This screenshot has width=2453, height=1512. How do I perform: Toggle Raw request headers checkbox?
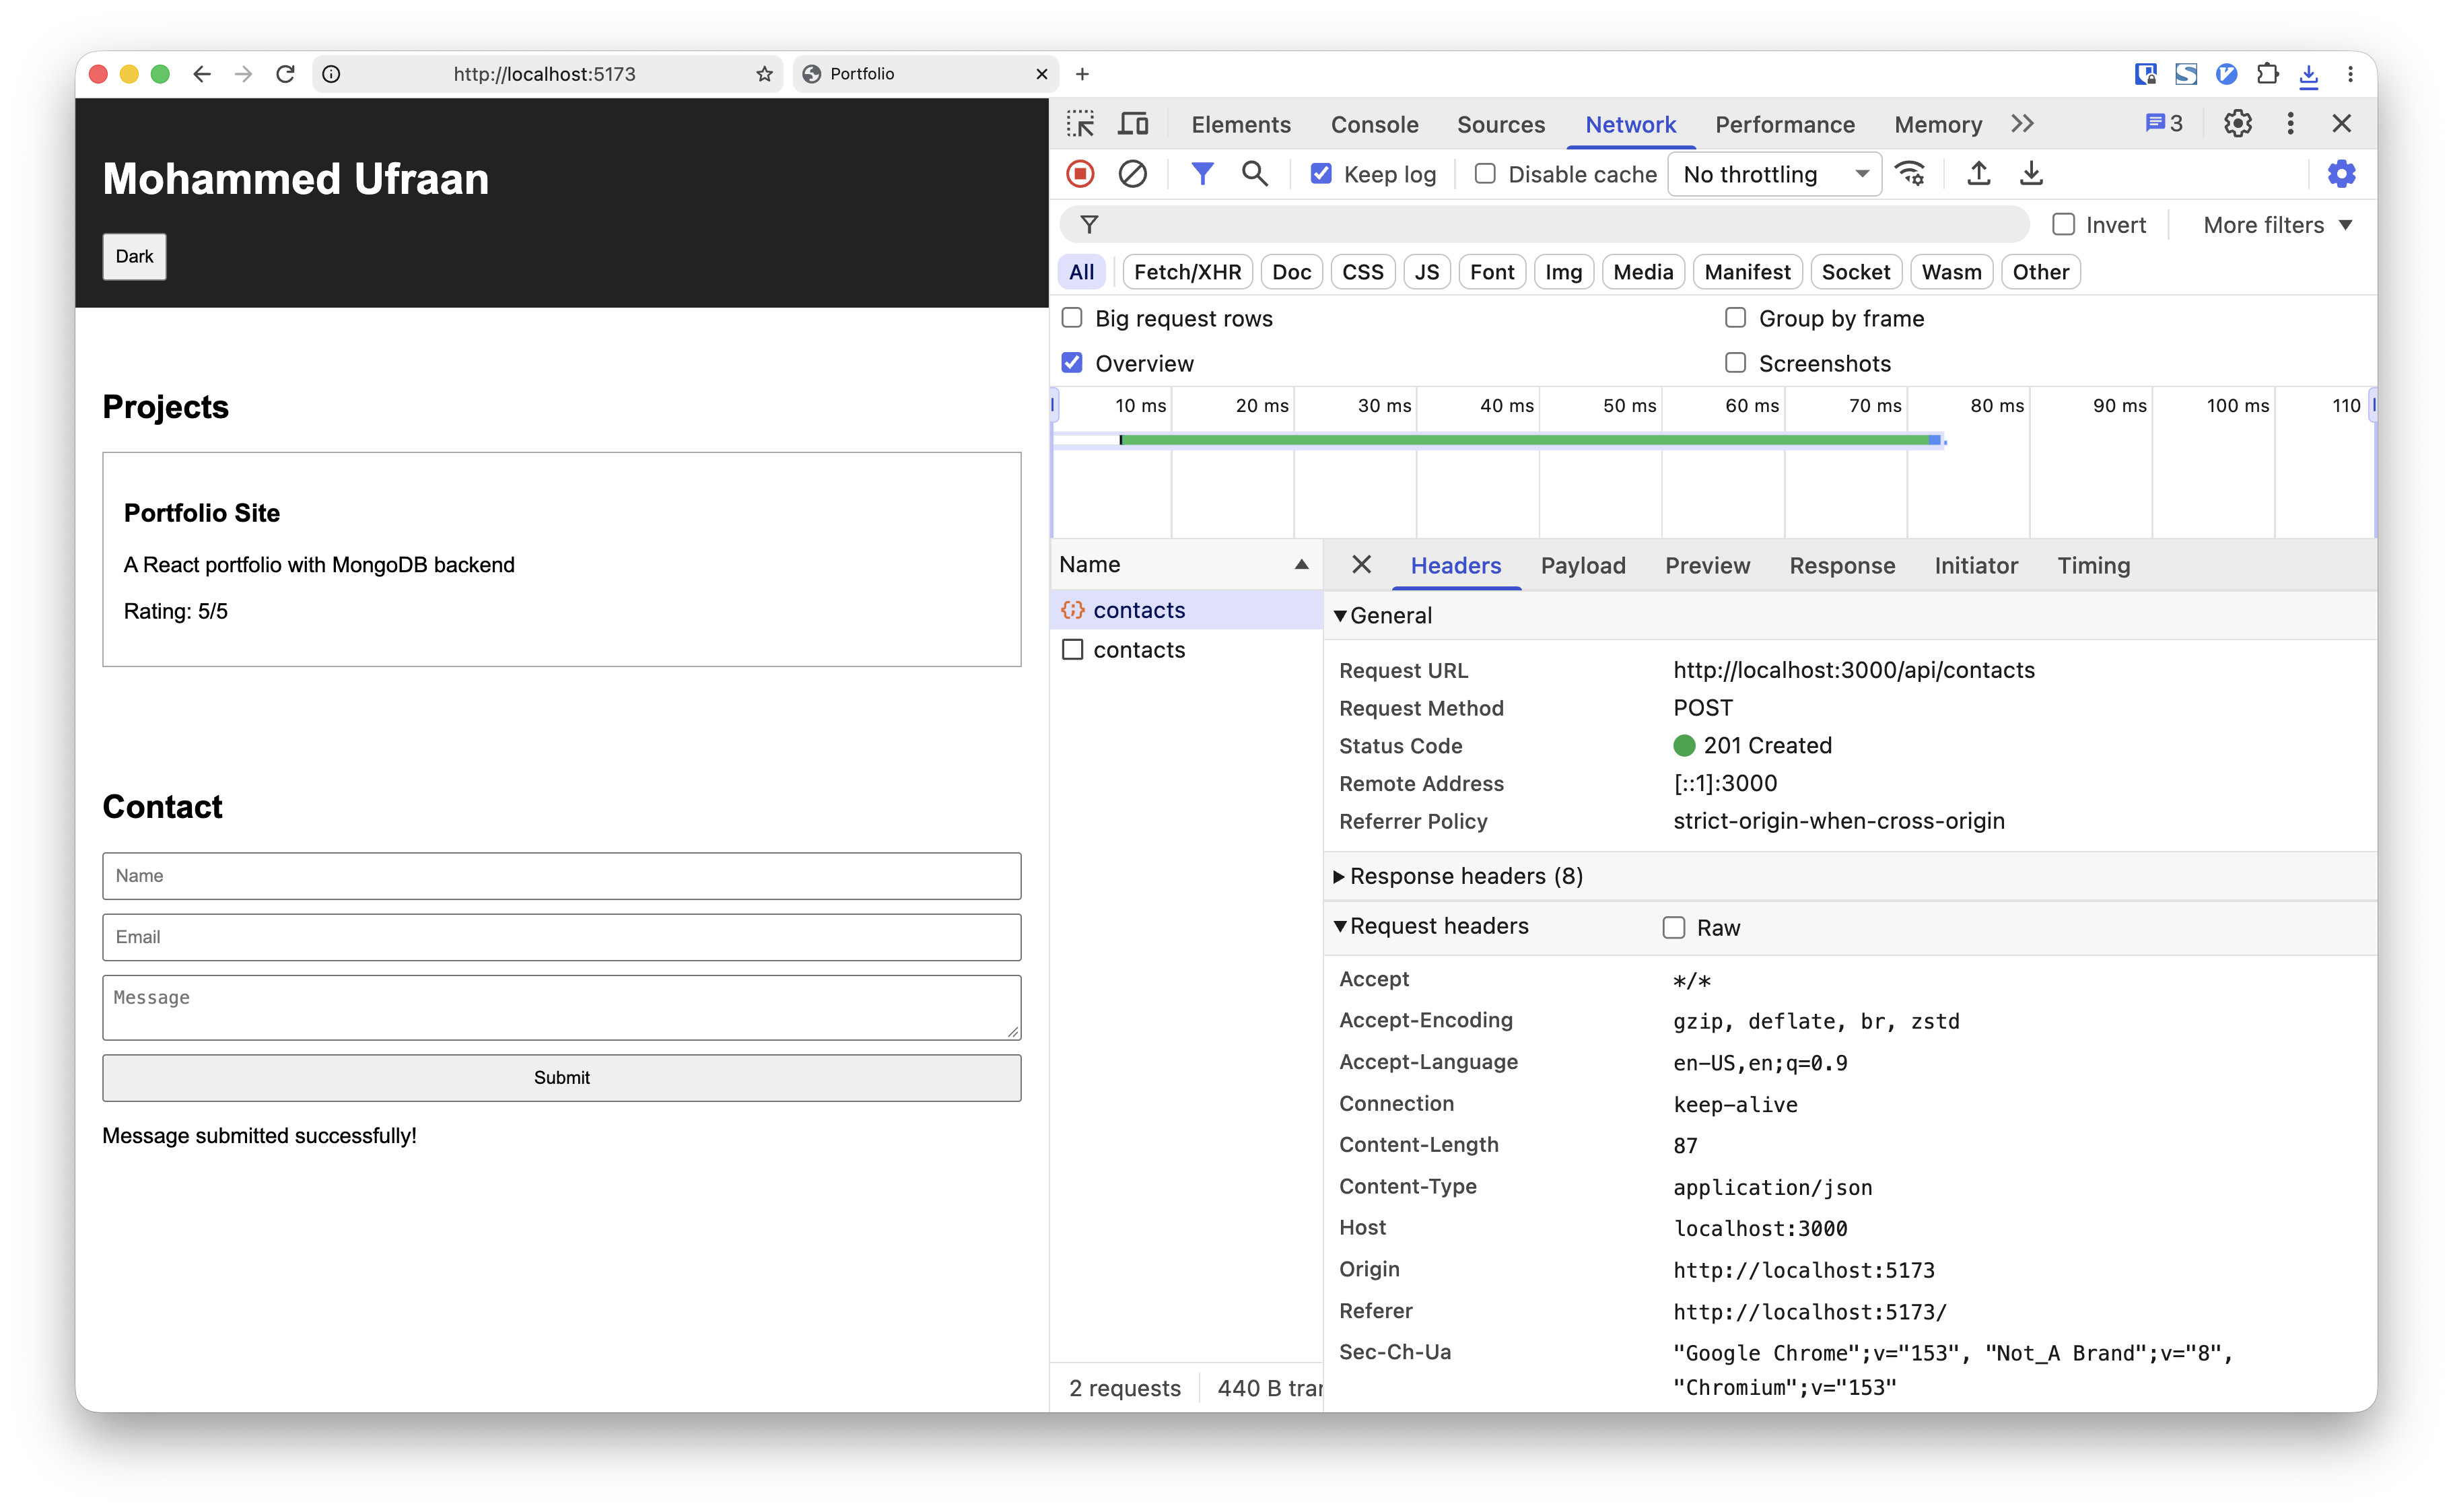[x=1673, y=928]
